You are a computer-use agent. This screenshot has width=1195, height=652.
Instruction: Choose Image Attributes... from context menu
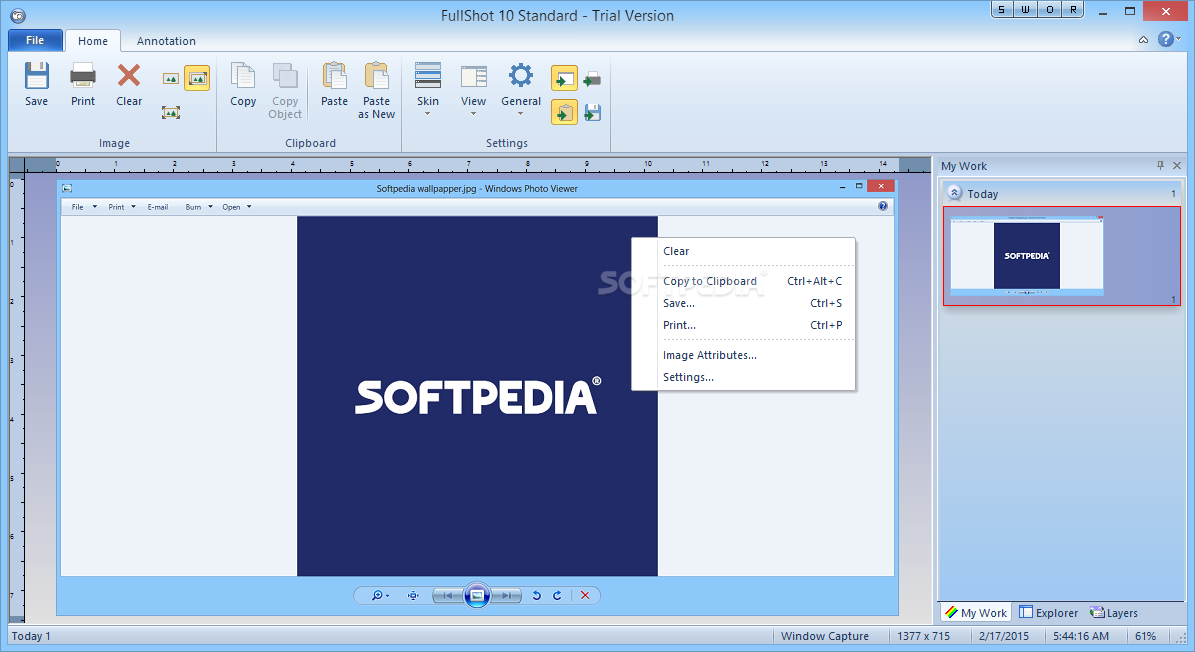point(744,355)
